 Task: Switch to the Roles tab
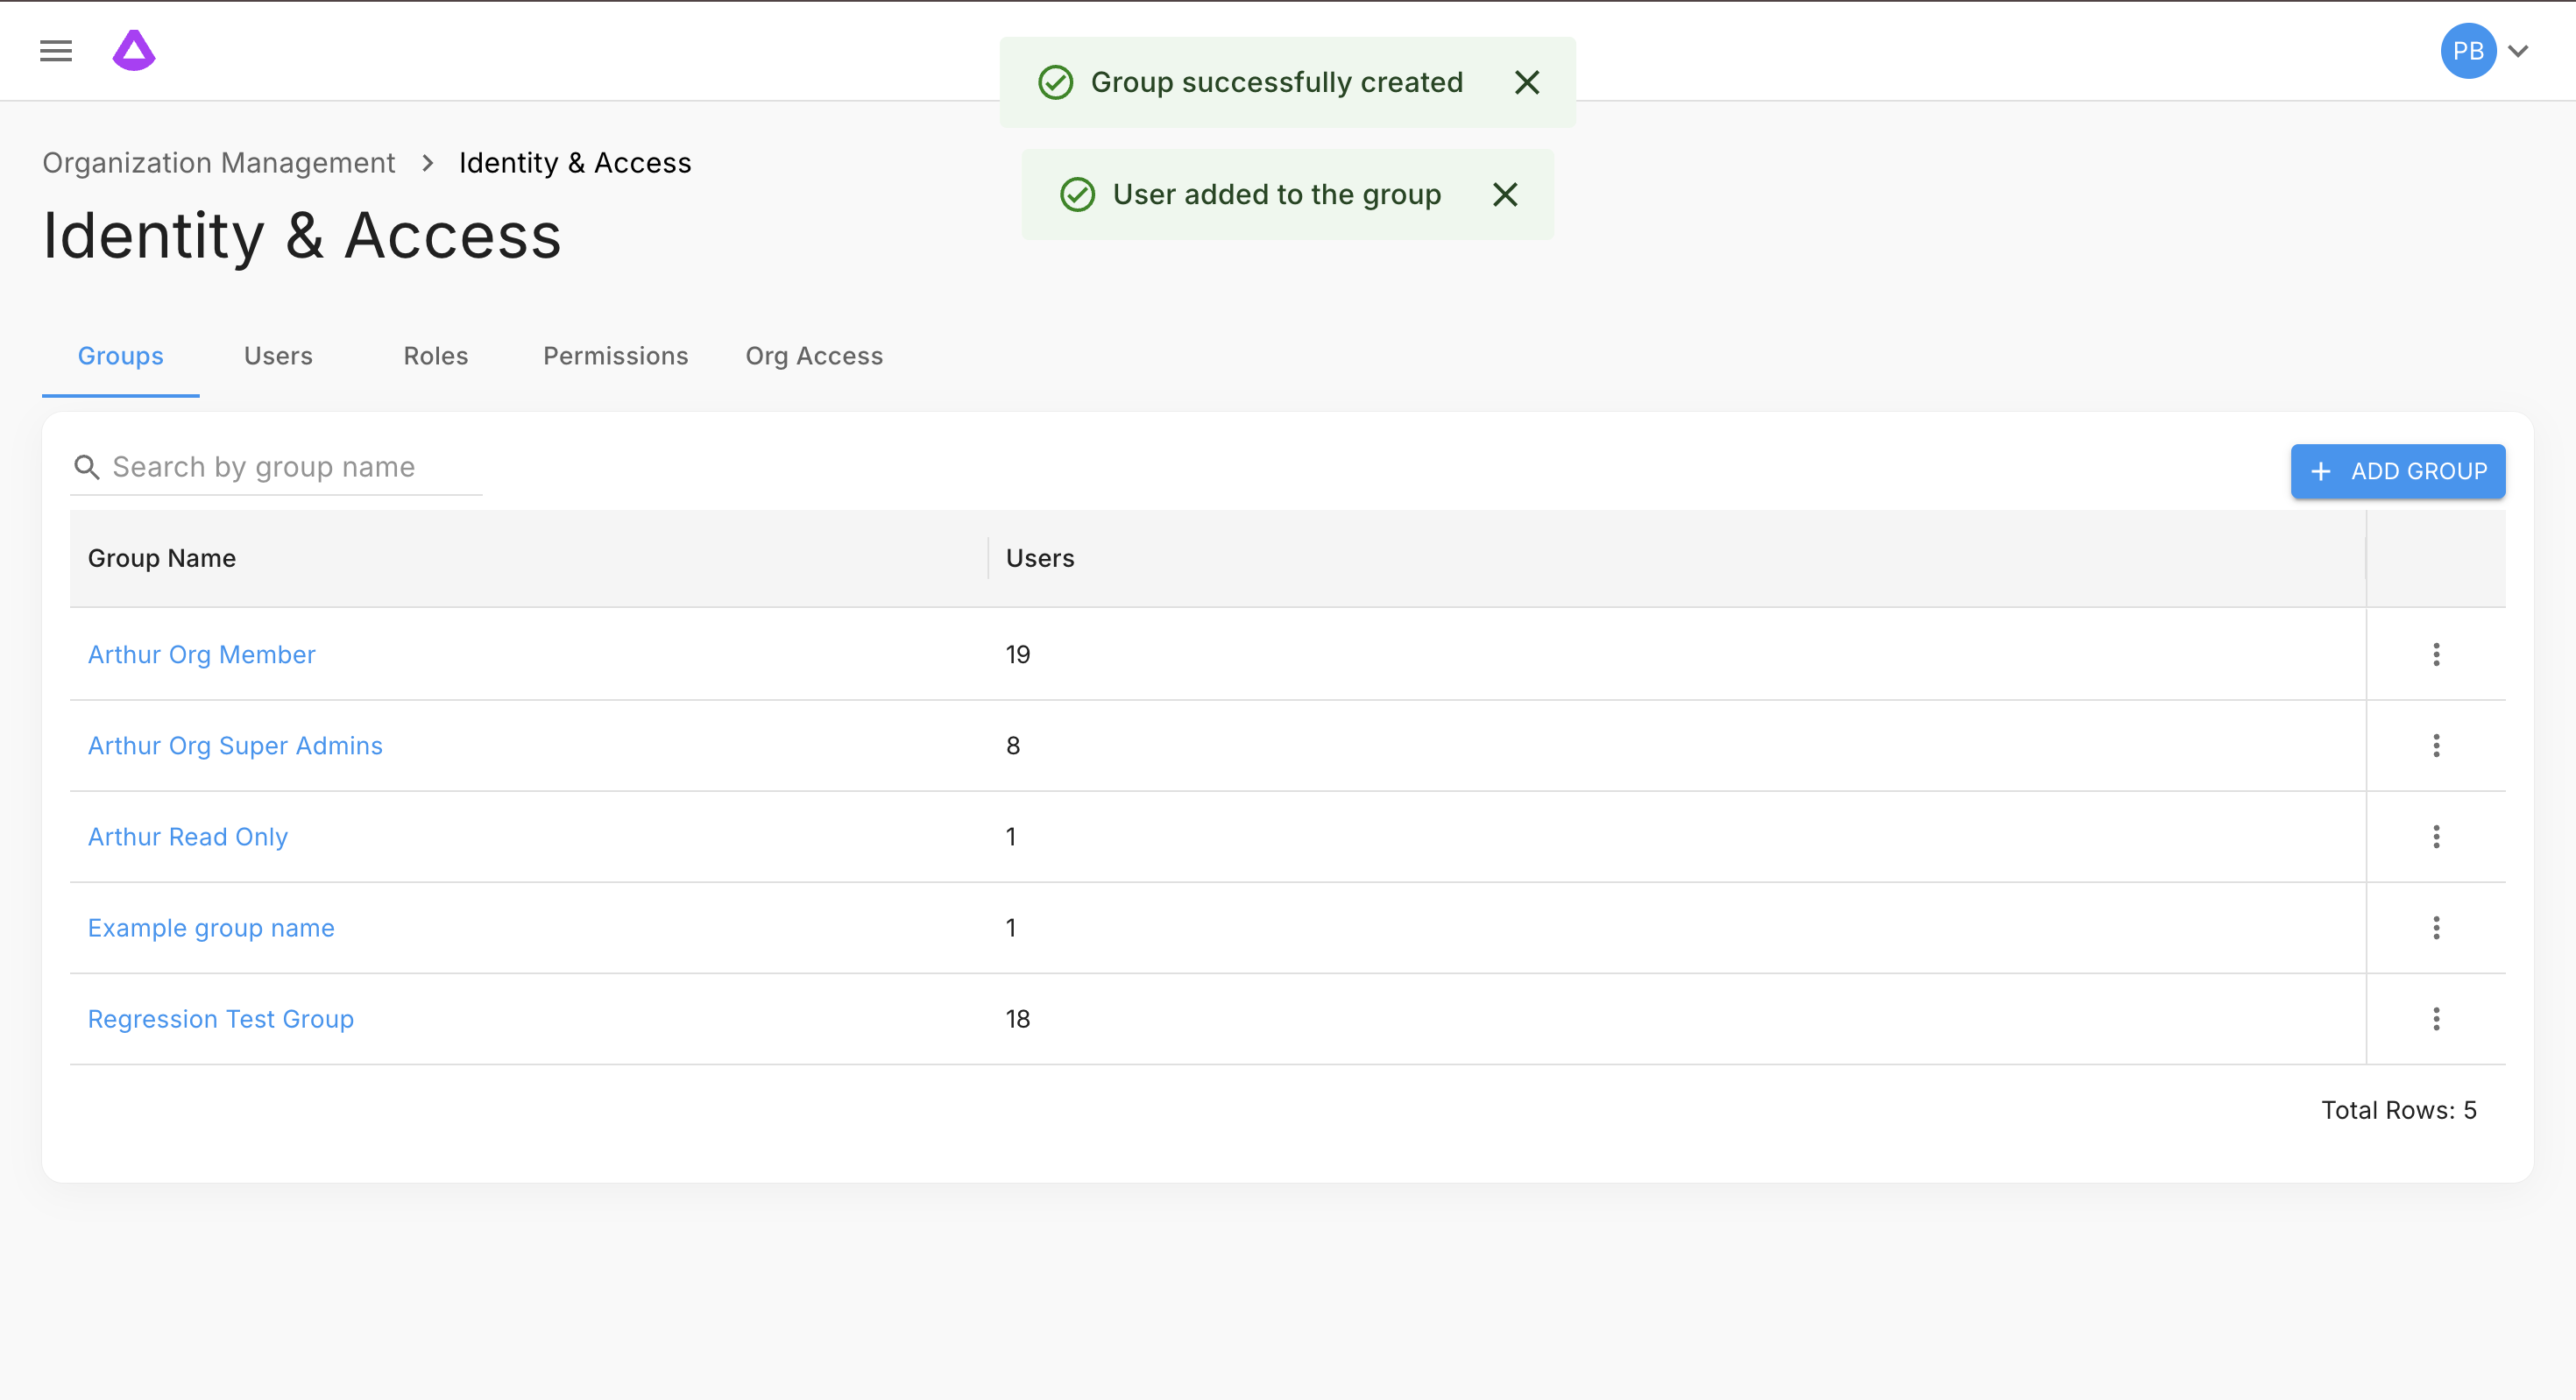click(x=435, y=356)
